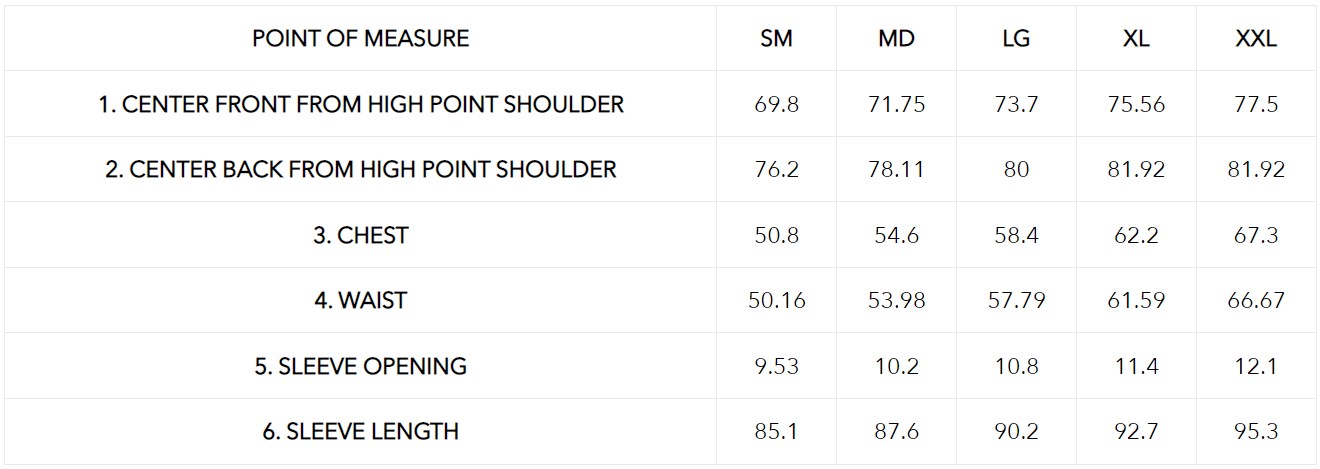This screenshot has width=1320, height=469.
Task: Select the Chest row label
Action: (x=360, y=235)
